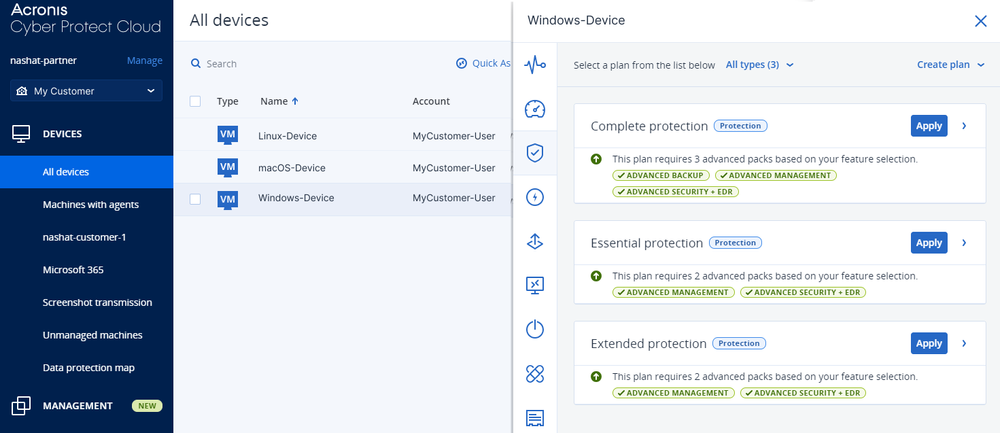Apply the Complete protection plan
Viewport: 1000px width, 433px height.
929,126
